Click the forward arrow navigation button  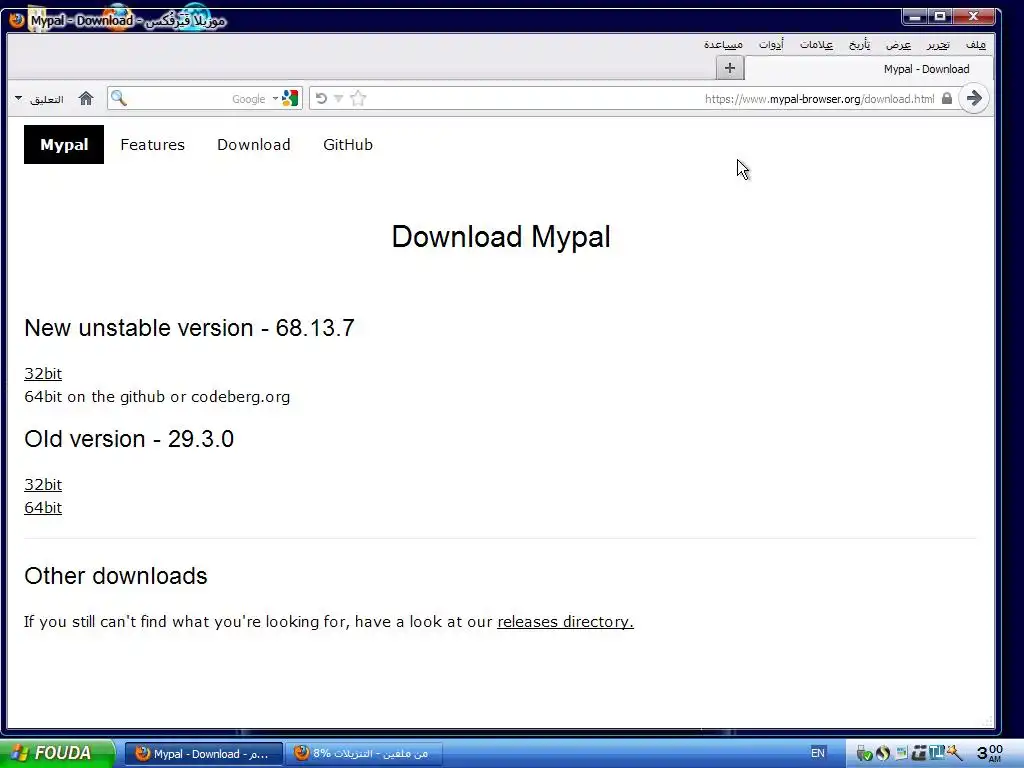click(x=974, y=99)
